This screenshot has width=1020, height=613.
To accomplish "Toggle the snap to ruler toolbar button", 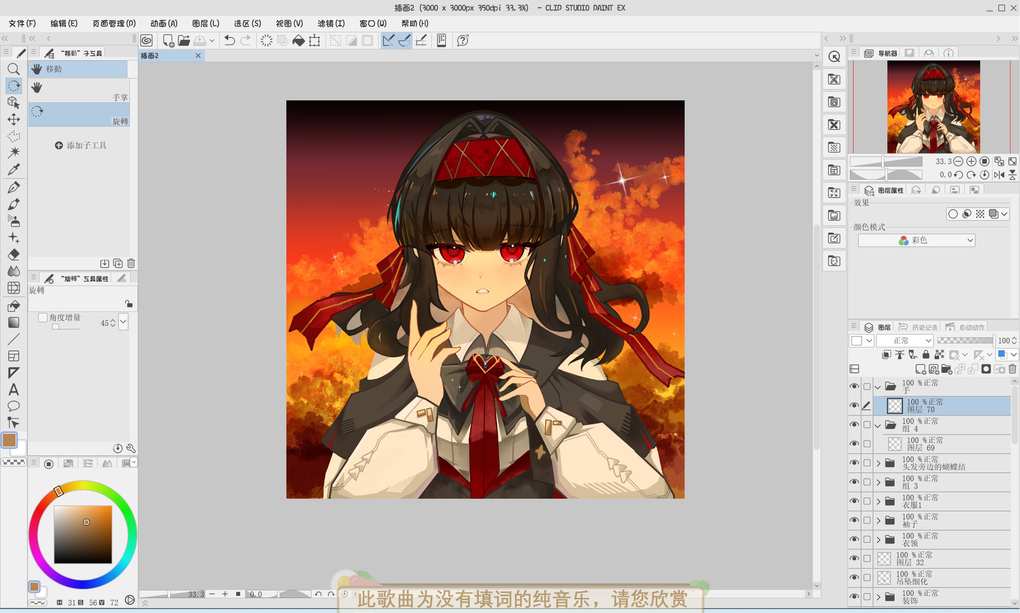I will pyautogui.click(x=388, y=40).
